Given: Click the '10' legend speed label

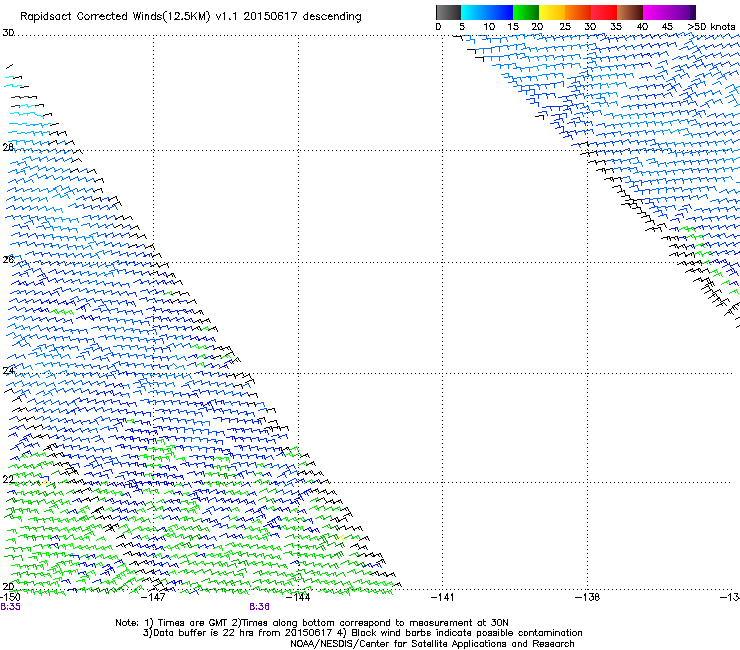Looking at the screenshot, I should pos(489,26).
